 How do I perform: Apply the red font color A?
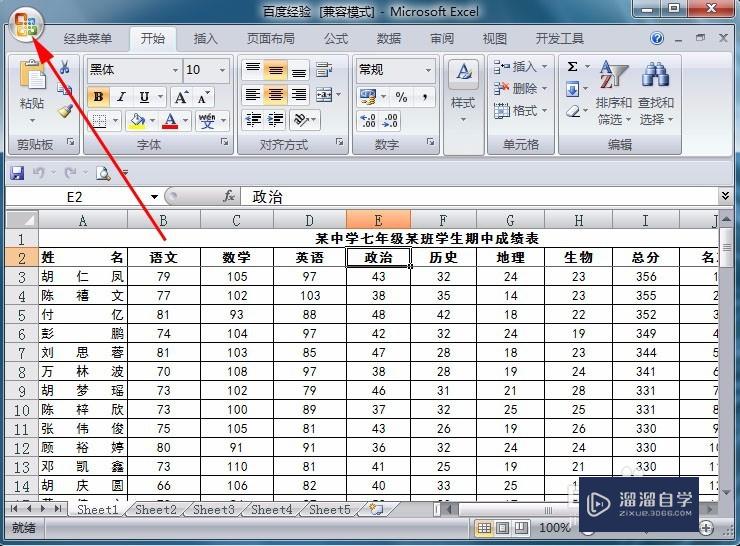(x=170, y=121)
